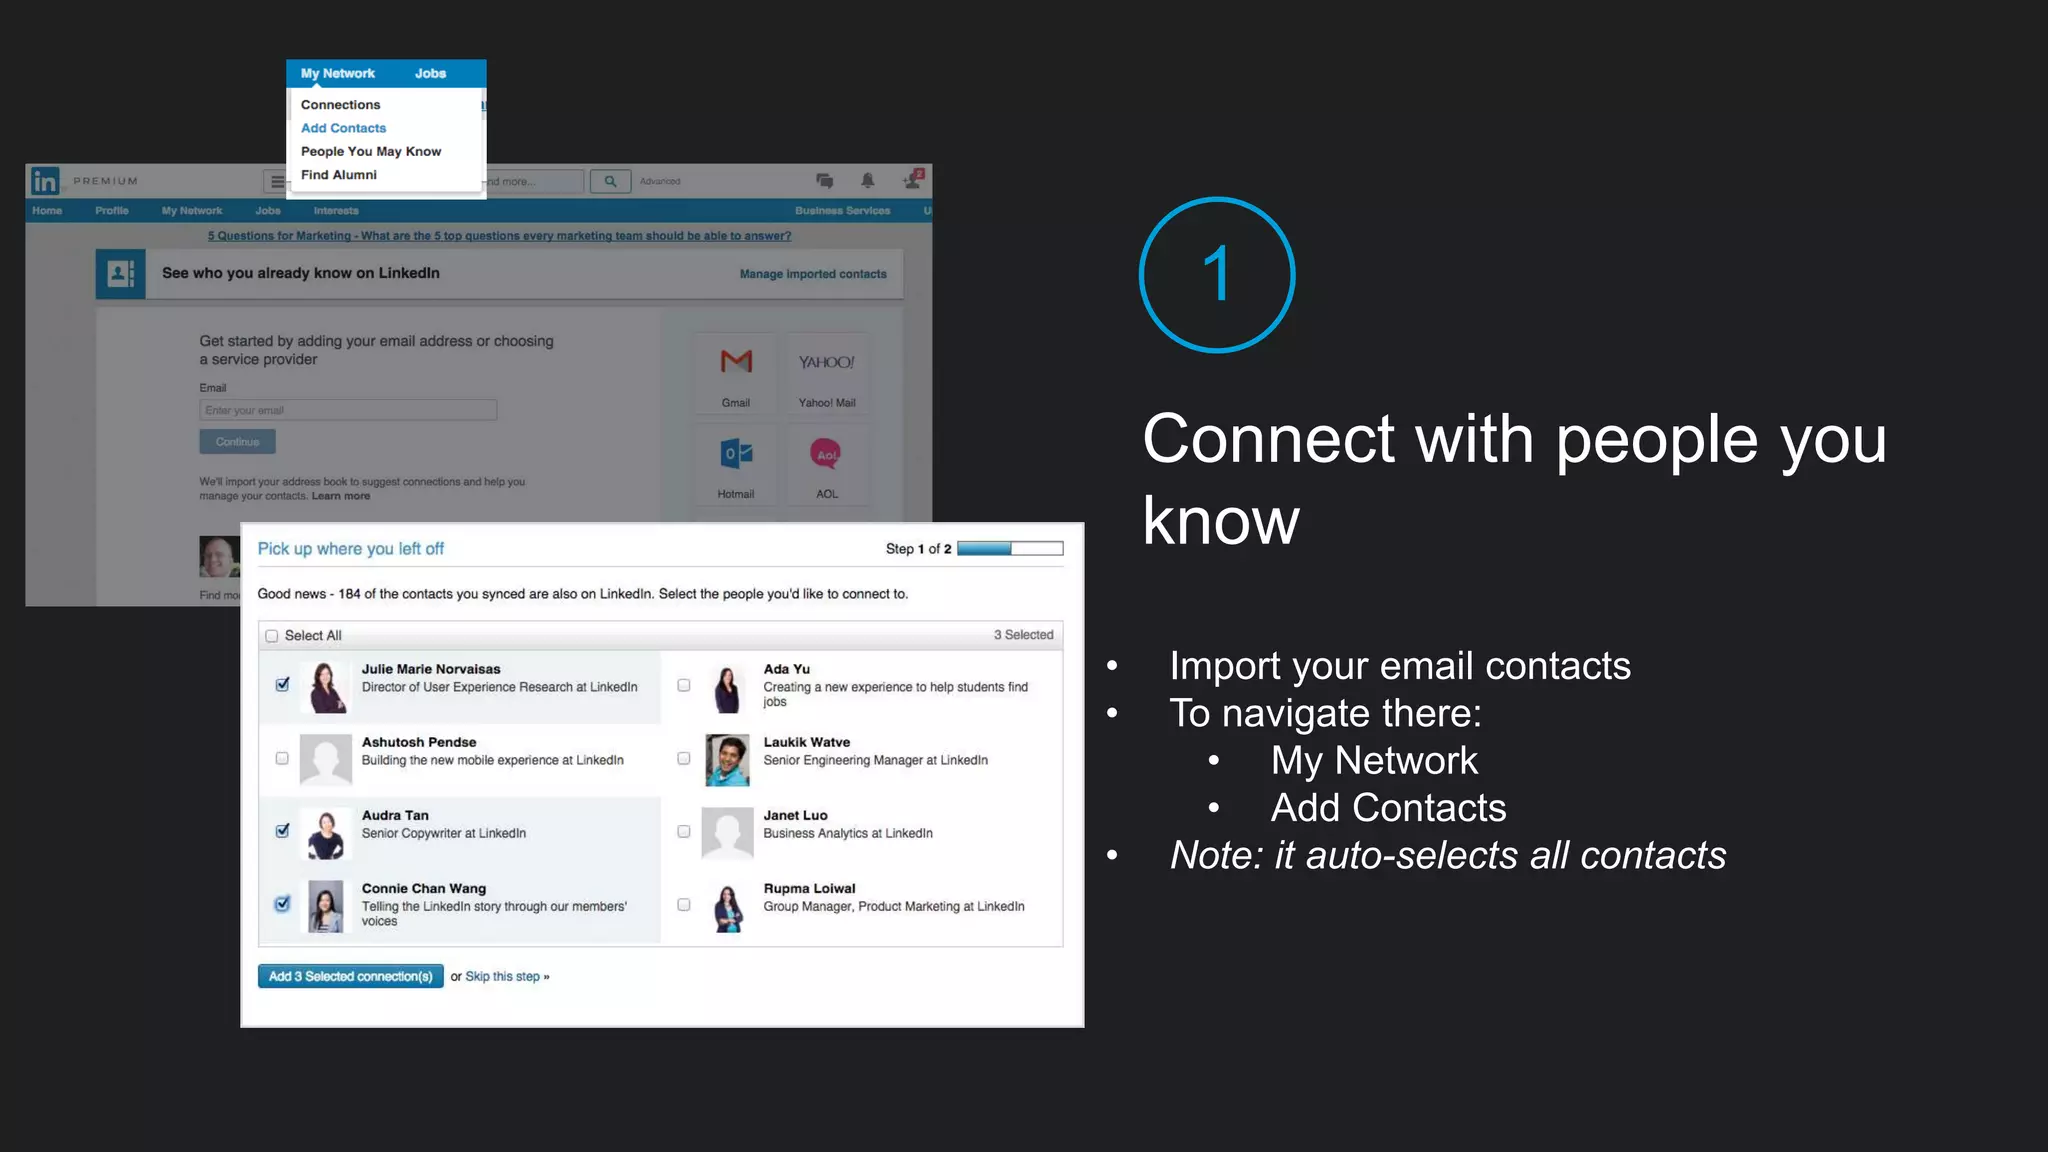Click the Learn more link

(341, 496)
